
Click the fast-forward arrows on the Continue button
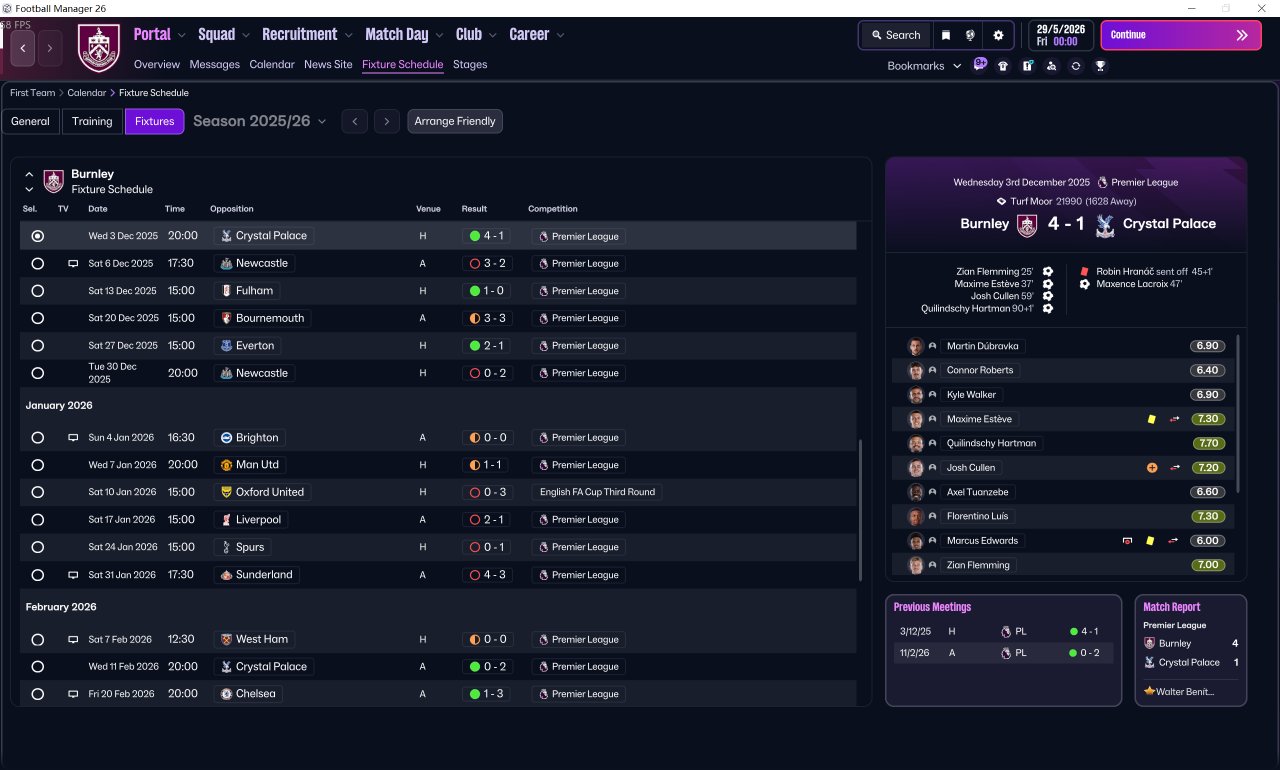[1242, 35]
